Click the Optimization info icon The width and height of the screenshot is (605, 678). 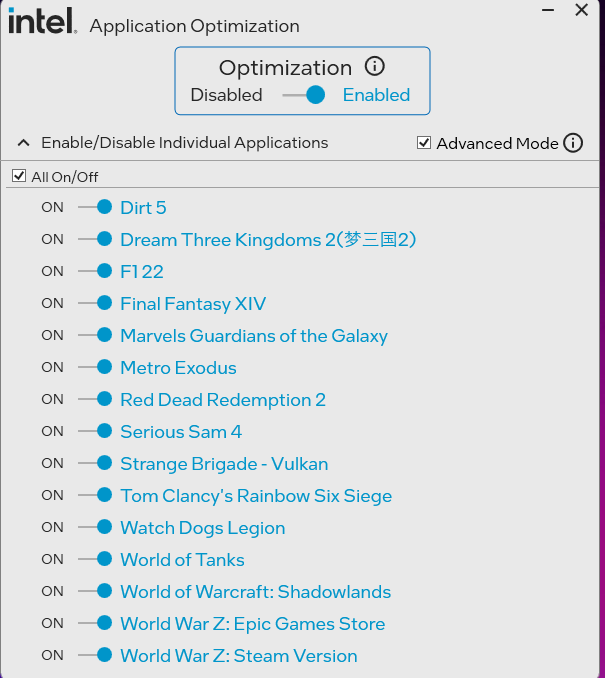(375, 67)
